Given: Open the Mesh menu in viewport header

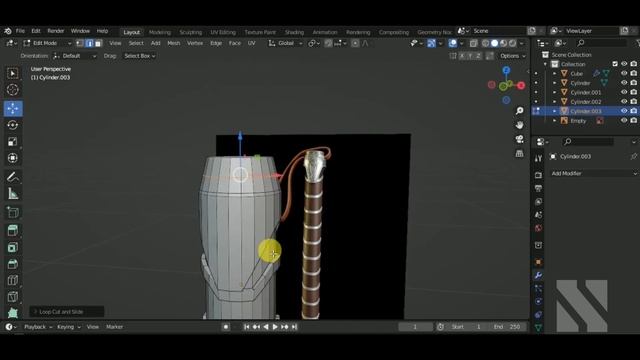Looking at the screenshot, I should 173,43.
